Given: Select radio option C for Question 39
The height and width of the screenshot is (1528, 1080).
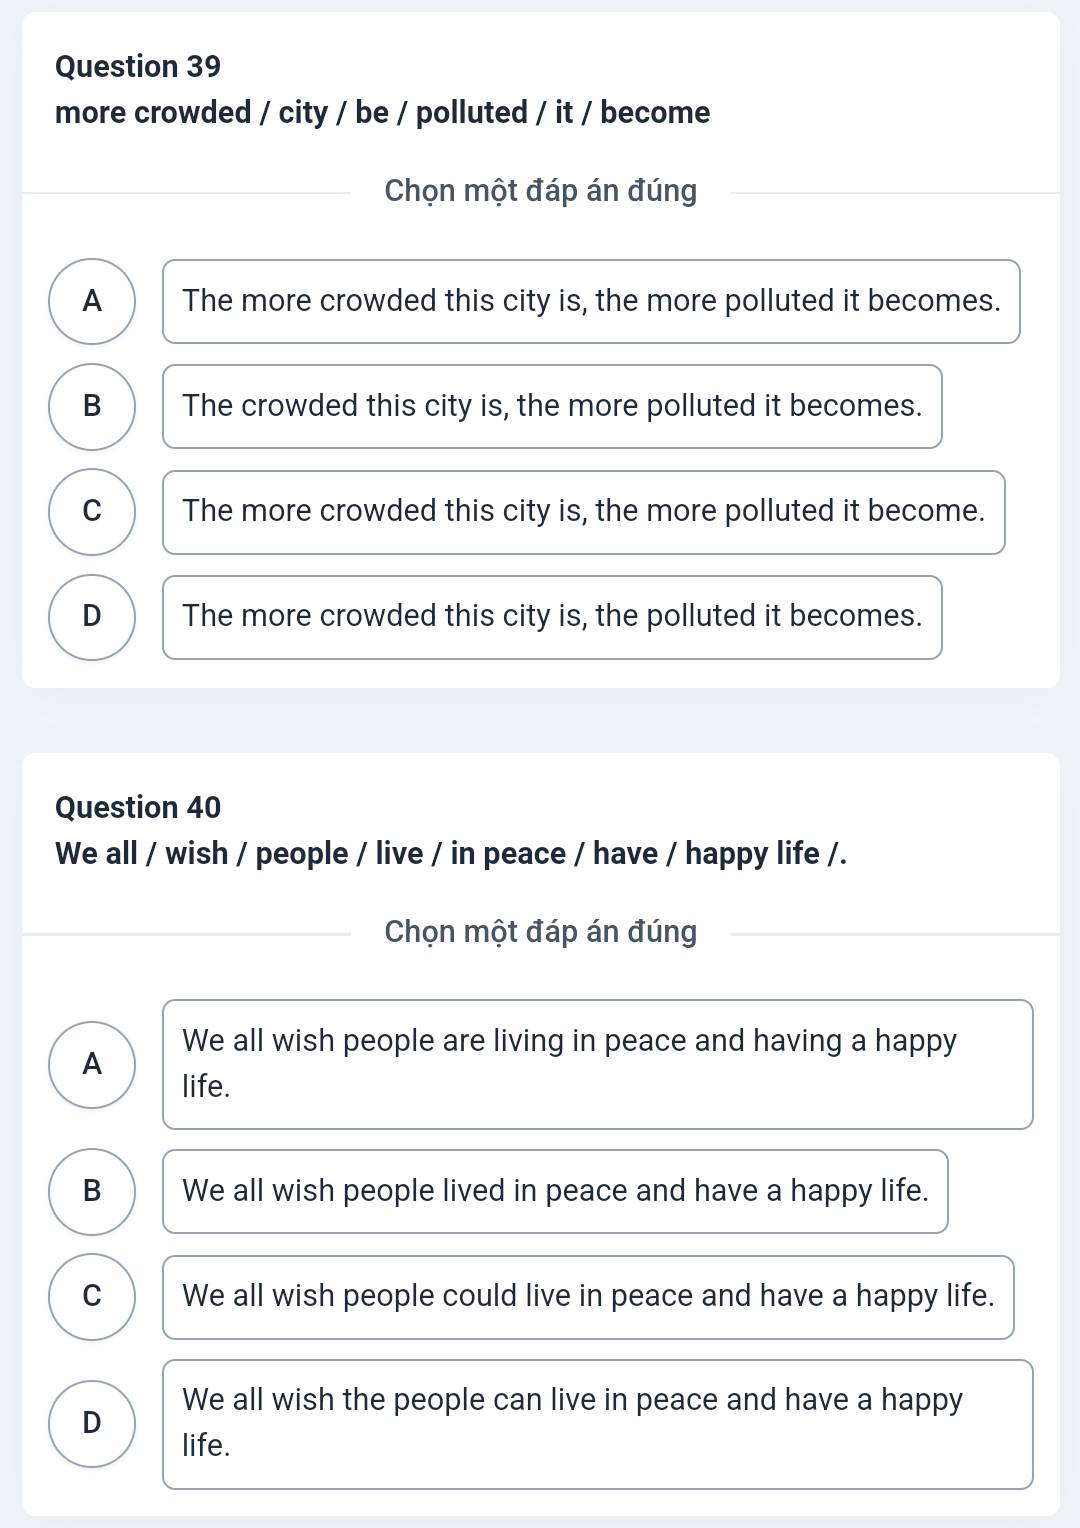Looking at the screenshot, I should [x=92, y=511].
